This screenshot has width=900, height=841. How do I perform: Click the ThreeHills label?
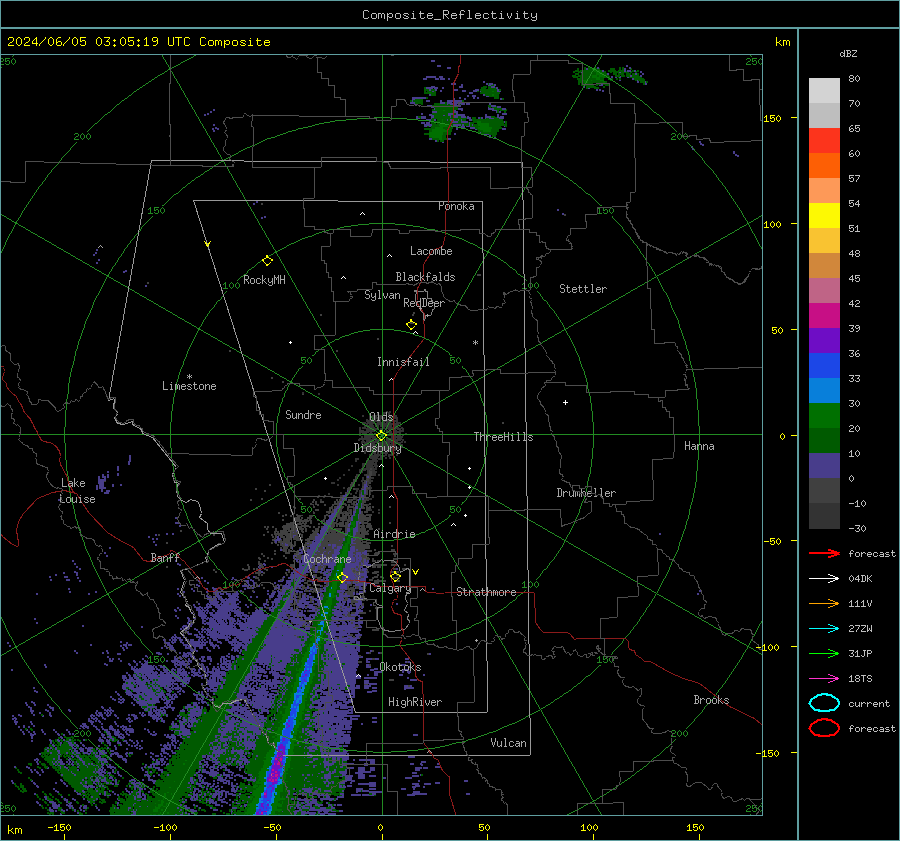tap(503, 437)
